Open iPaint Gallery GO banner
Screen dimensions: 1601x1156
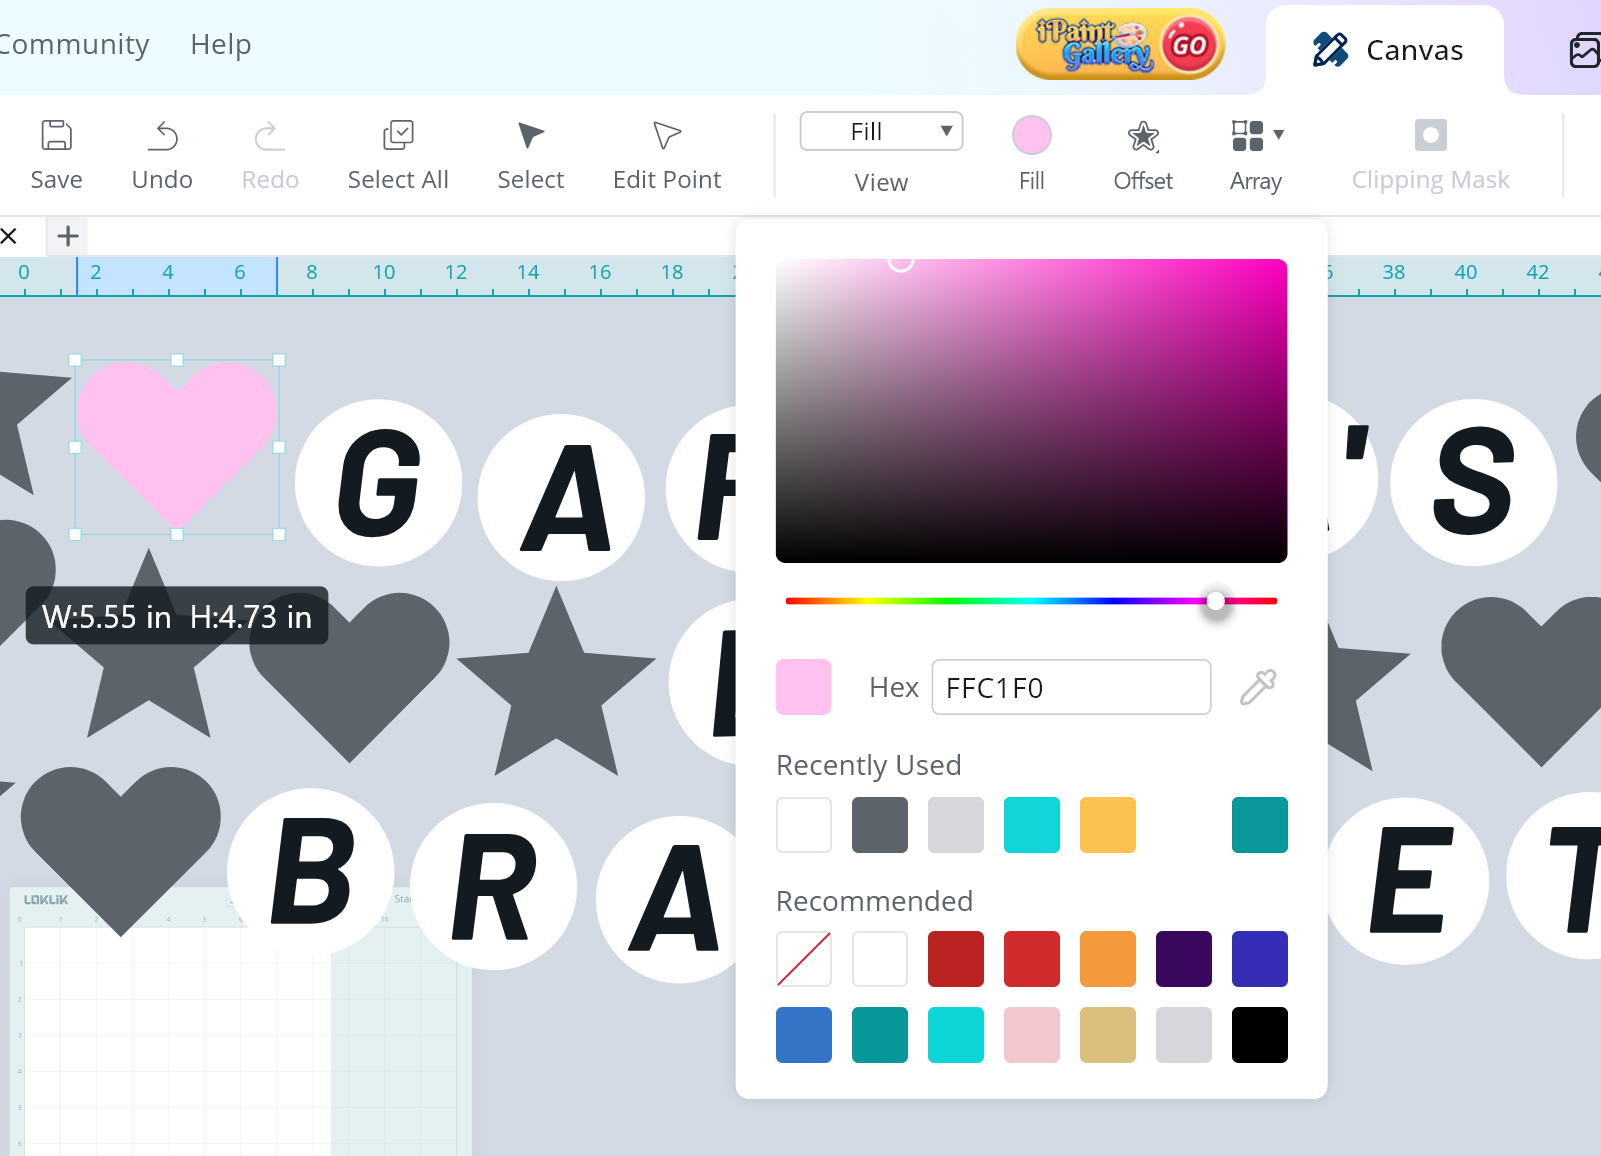point(1120,45)
